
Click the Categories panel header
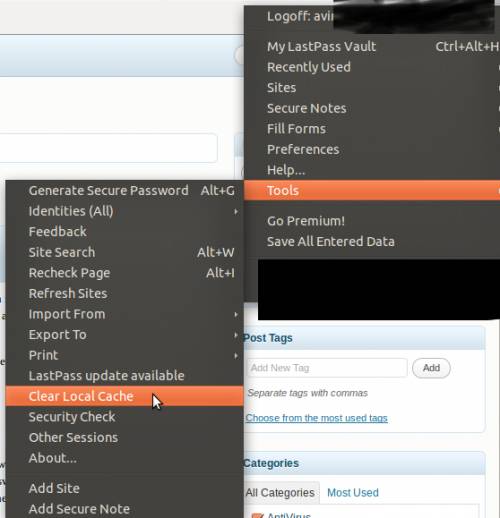click(364, 463)
